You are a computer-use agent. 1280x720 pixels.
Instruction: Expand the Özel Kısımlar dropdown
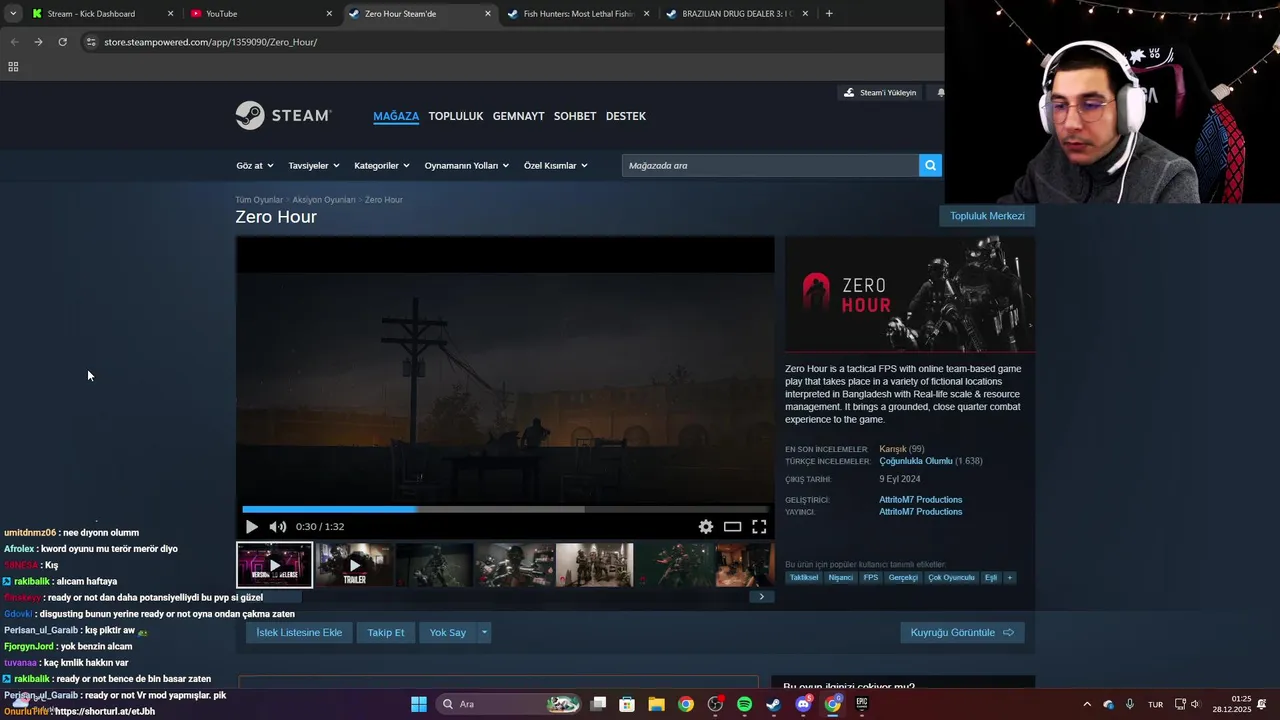click(x=556, y=166)
